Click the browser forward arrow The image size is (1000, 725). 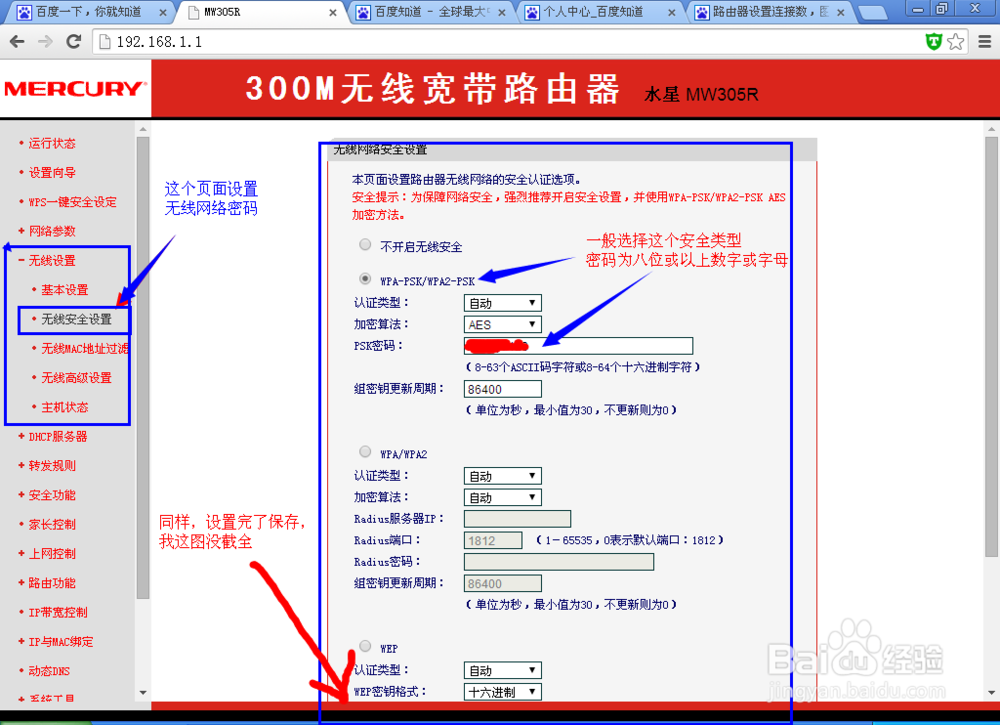point(45,41)
